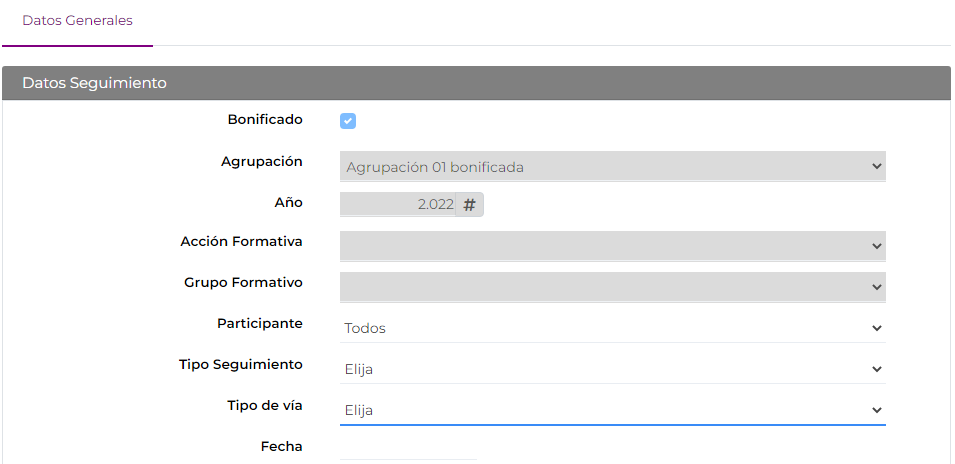The image size is (955, 464).
Task: Uncheck the Bonificado checkbox
Action: 348,121
